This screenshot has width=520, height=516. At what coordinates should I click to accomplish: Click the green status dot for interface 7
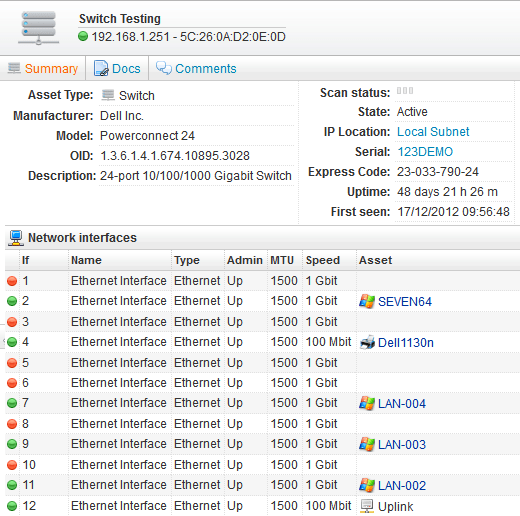pyautogui.click(x=12, y=403)
